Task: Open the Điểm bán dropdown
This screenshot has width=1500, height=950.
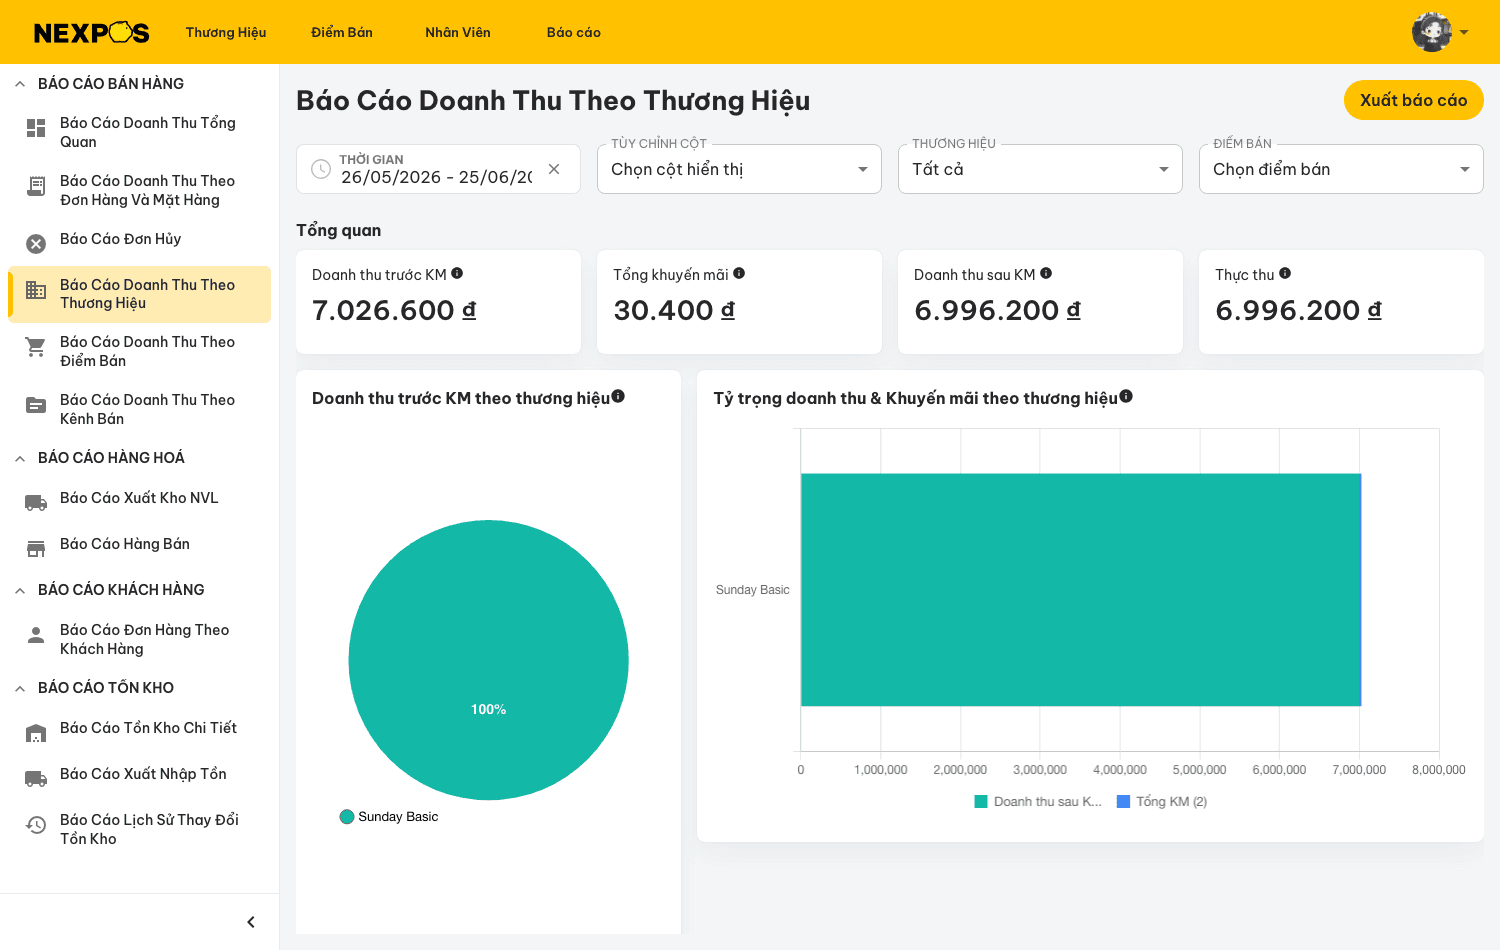Action: coord(1341,169)
